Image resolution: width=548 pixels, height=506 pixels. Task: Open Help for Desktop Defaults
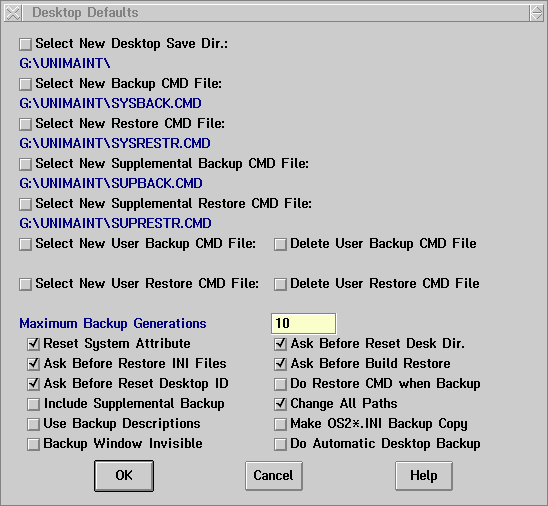(424, 476)
